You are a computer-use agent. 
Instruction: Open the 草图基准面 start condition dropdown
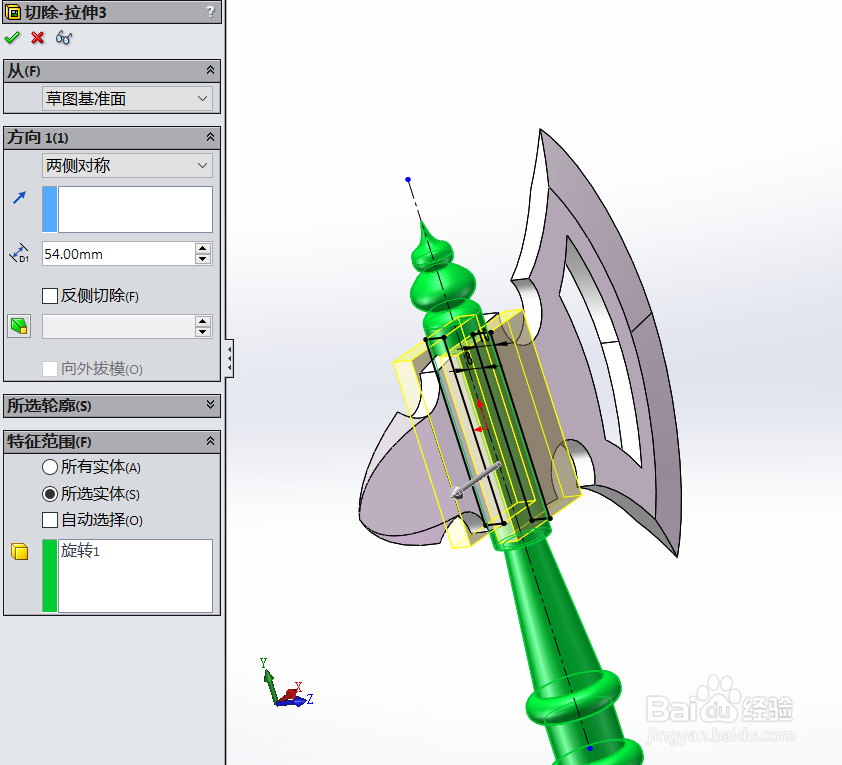tap(127, 99)
